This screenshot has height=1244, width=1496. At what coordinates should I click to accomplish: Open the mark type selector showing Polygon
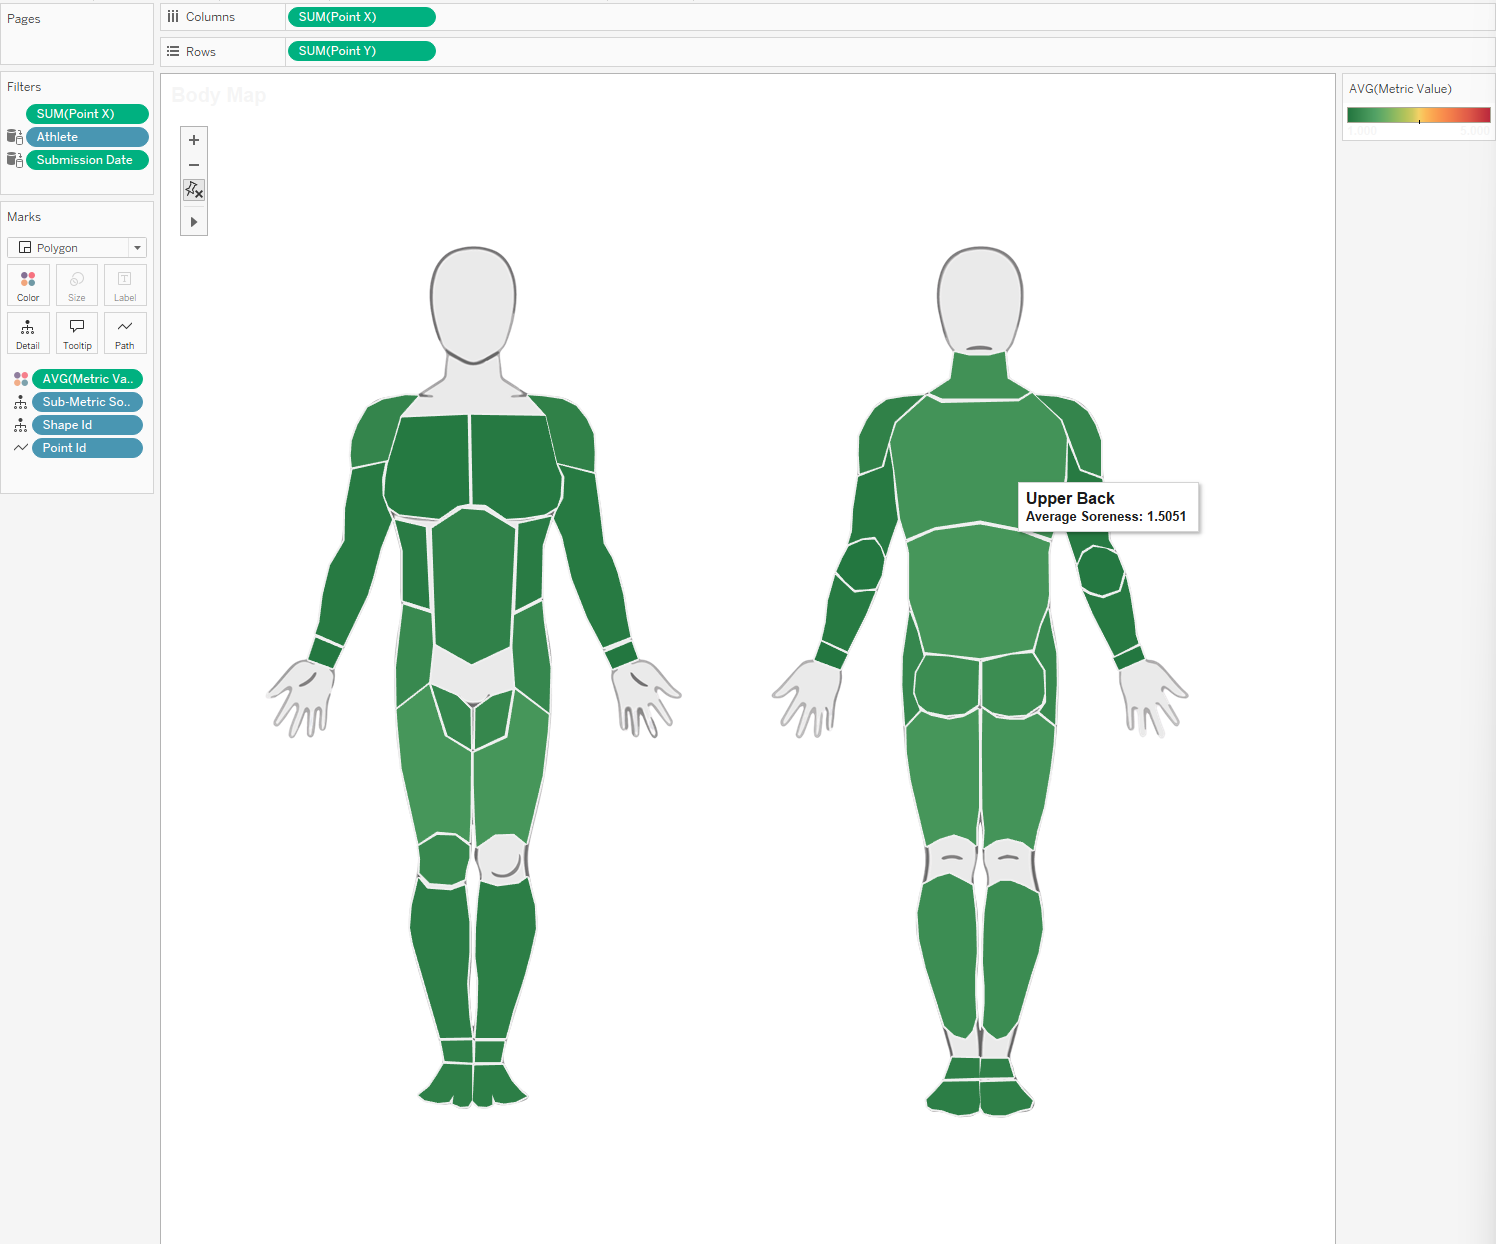tap(70, 247)
